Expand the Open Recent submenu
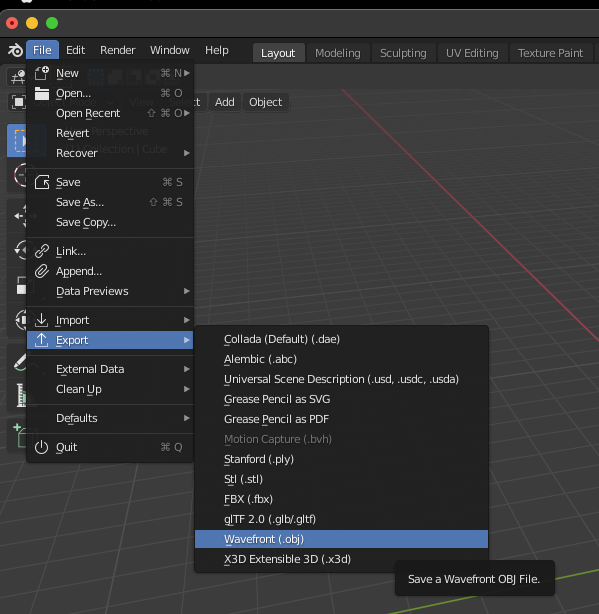599x614 pixels. (110, 113)
